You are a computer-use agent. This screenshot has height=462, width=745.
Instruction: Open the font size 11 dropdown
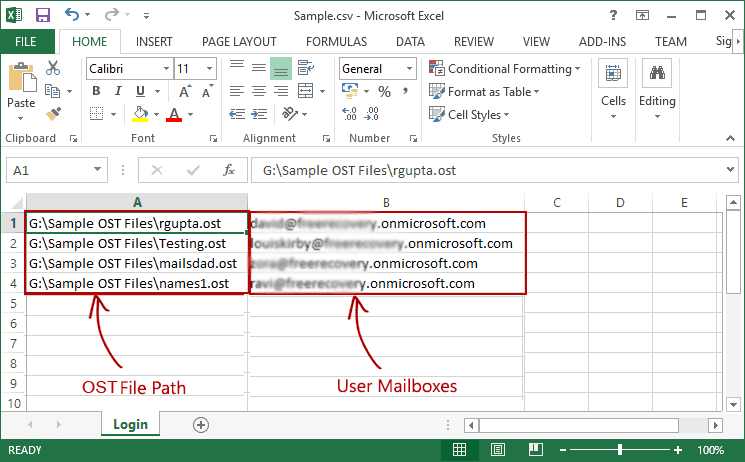tap(209, 68)
